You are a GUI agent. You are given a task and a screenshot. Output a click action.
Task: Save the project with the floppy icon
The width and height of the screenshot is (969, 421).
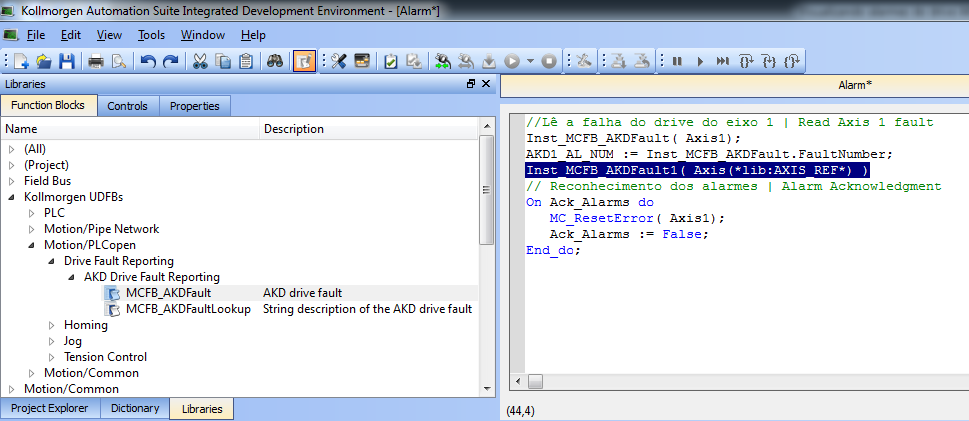click(x=66, y=61)
